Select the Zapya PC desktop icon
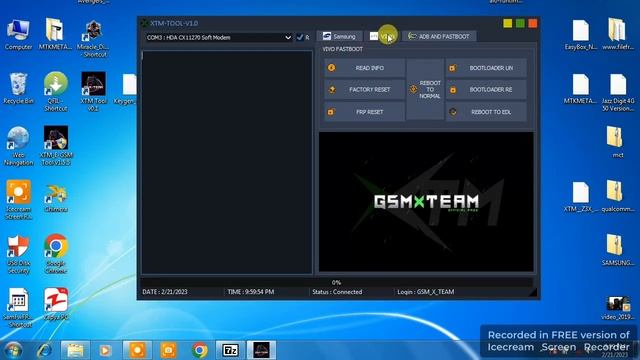 coord(56,304)
